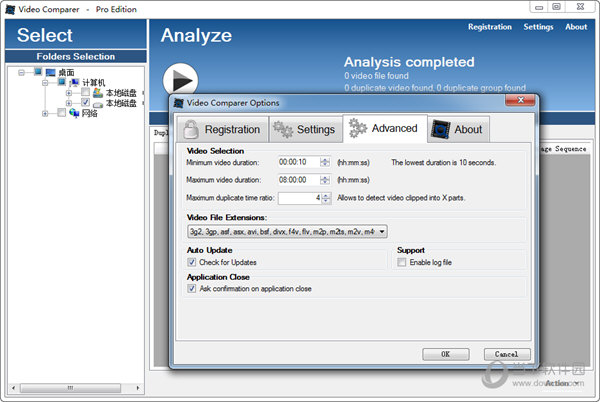Click the Windows-logo local disk drive icon
The height and width of the screenshot is (402, 600).
coord(98,93)
